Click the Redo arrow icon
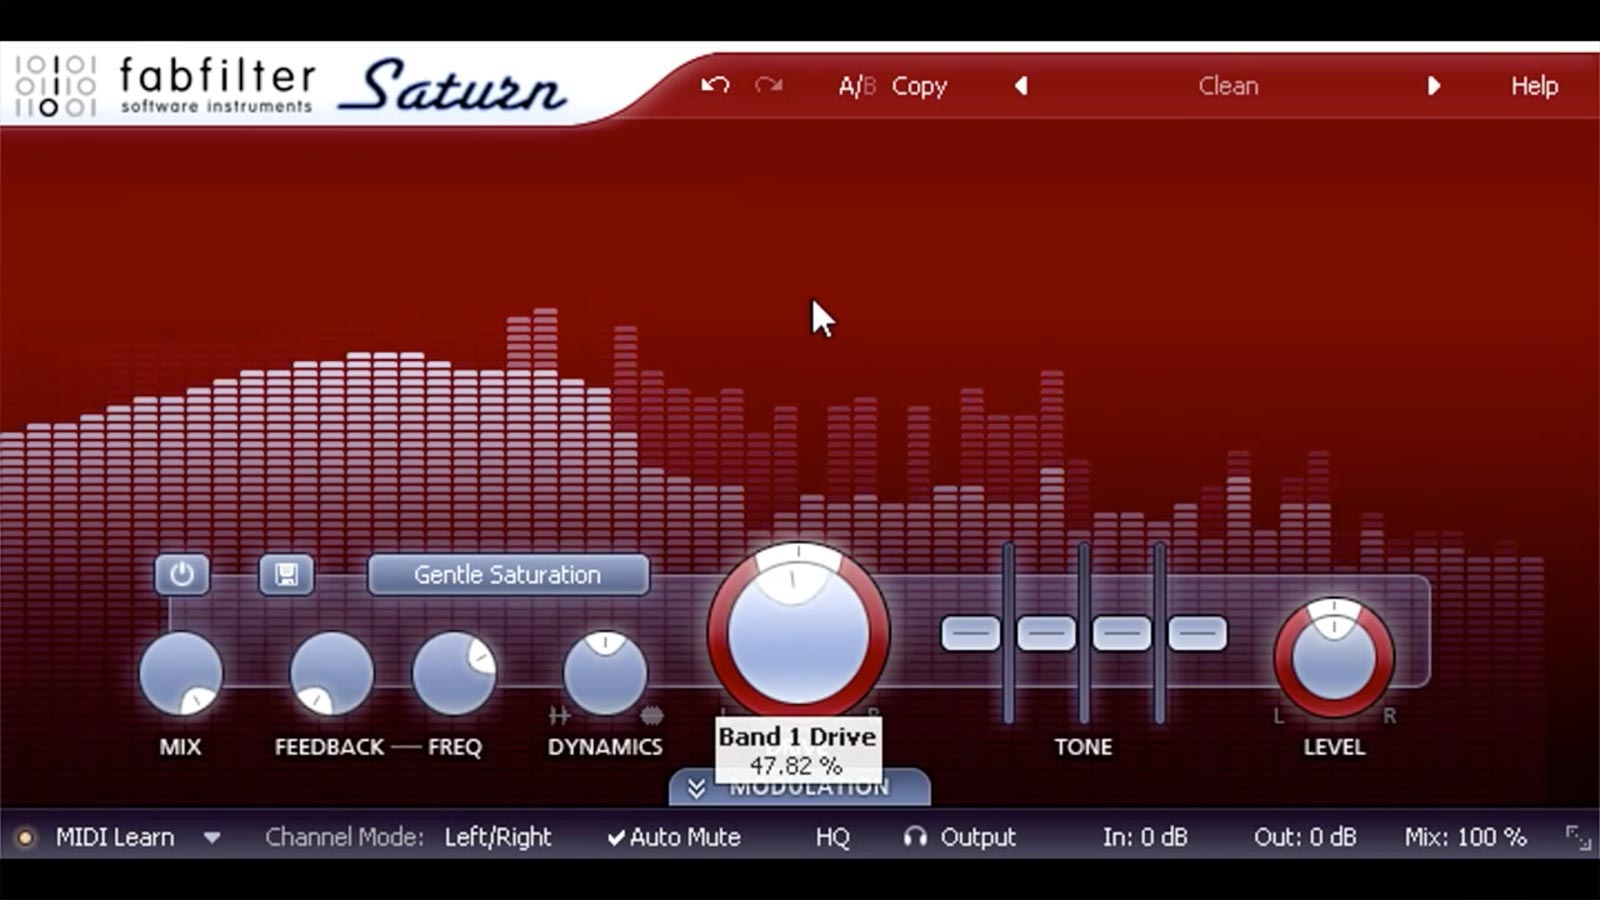This screenshot has width=1600, height=900. coord(769,86)
